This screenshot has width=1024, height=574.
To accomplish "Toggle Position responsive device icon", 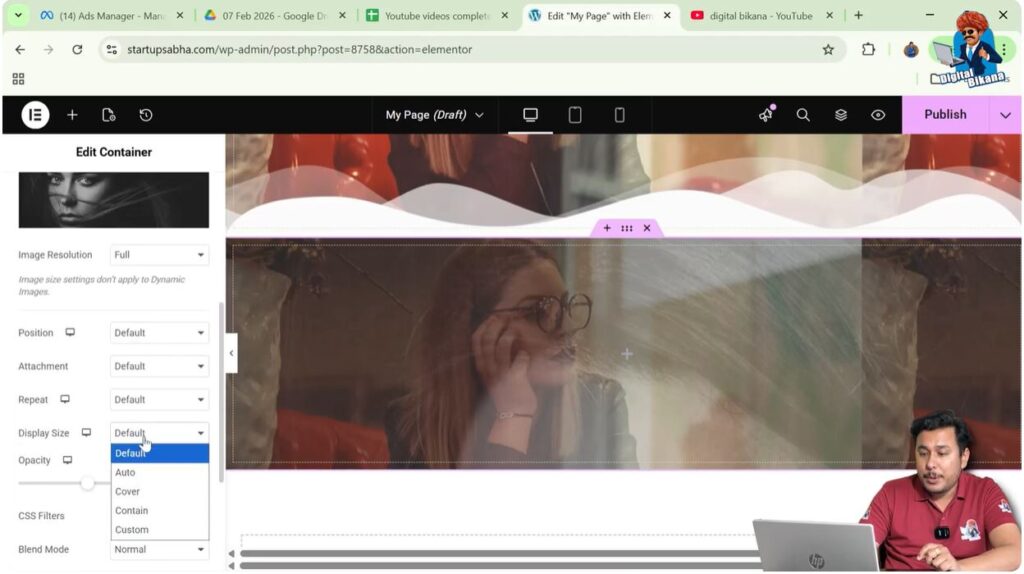I will click(70, 332).
